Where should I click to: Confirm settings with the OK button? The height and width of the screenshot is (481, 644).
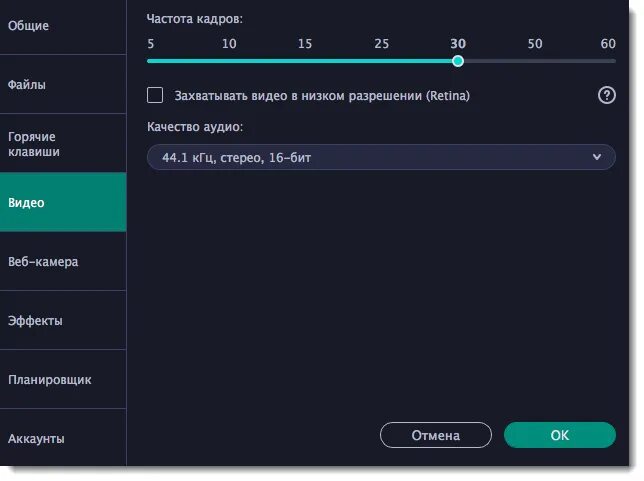pyautogui.click(x=559, y=435)
